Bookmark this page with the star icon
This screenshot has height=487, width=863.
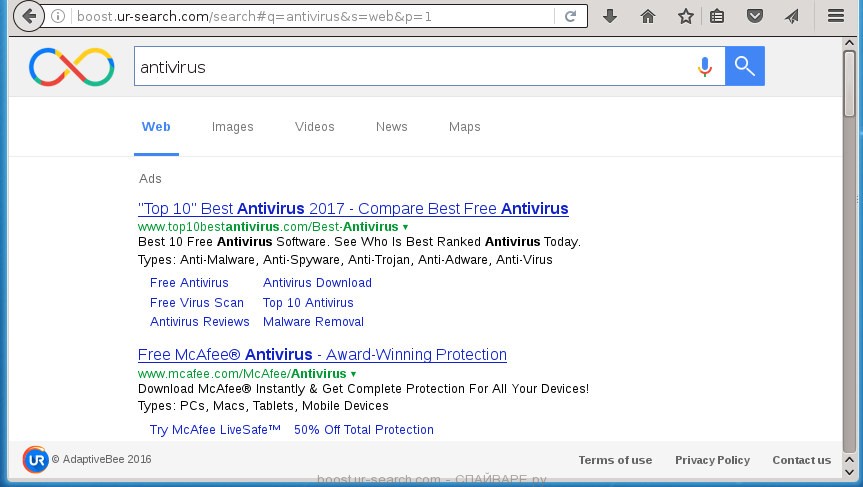[685, 16]
